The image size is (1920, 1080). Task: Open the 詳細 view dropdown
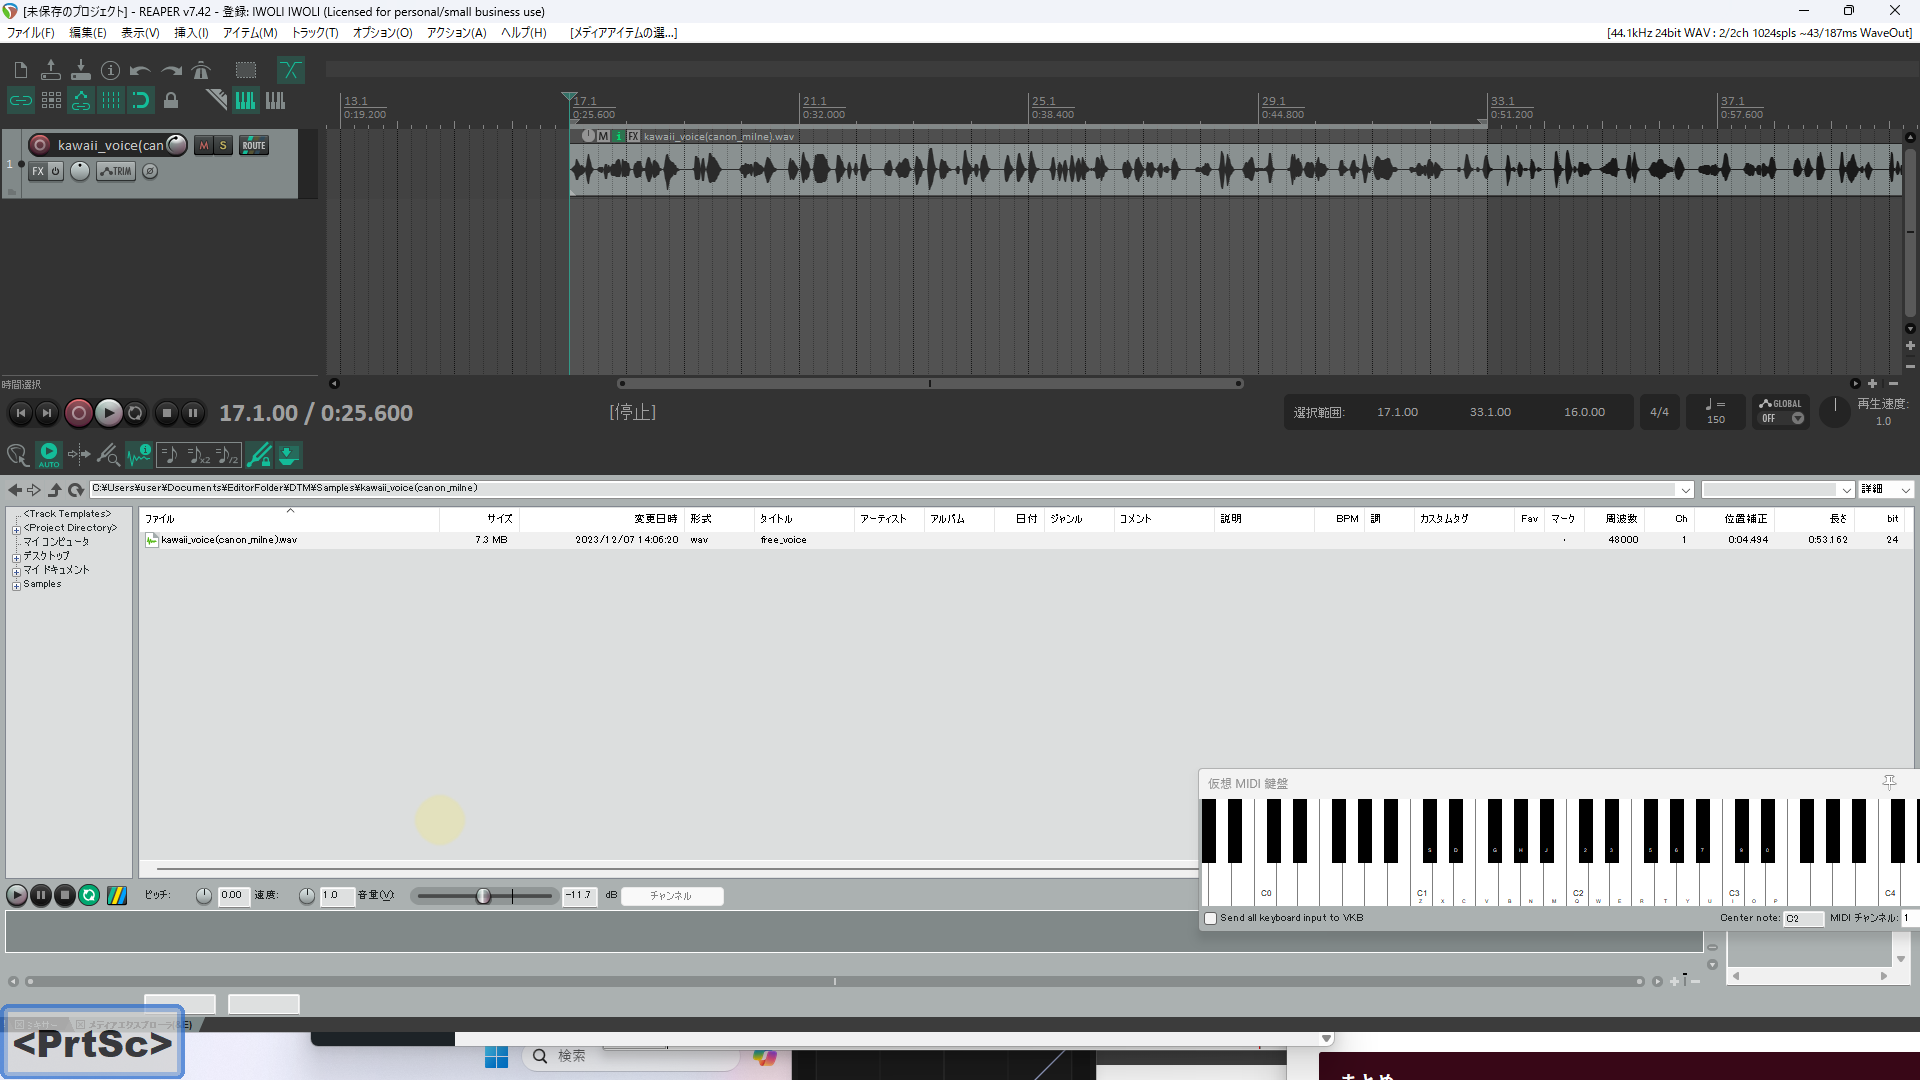pyautogui.click(x=1886, y=490)
